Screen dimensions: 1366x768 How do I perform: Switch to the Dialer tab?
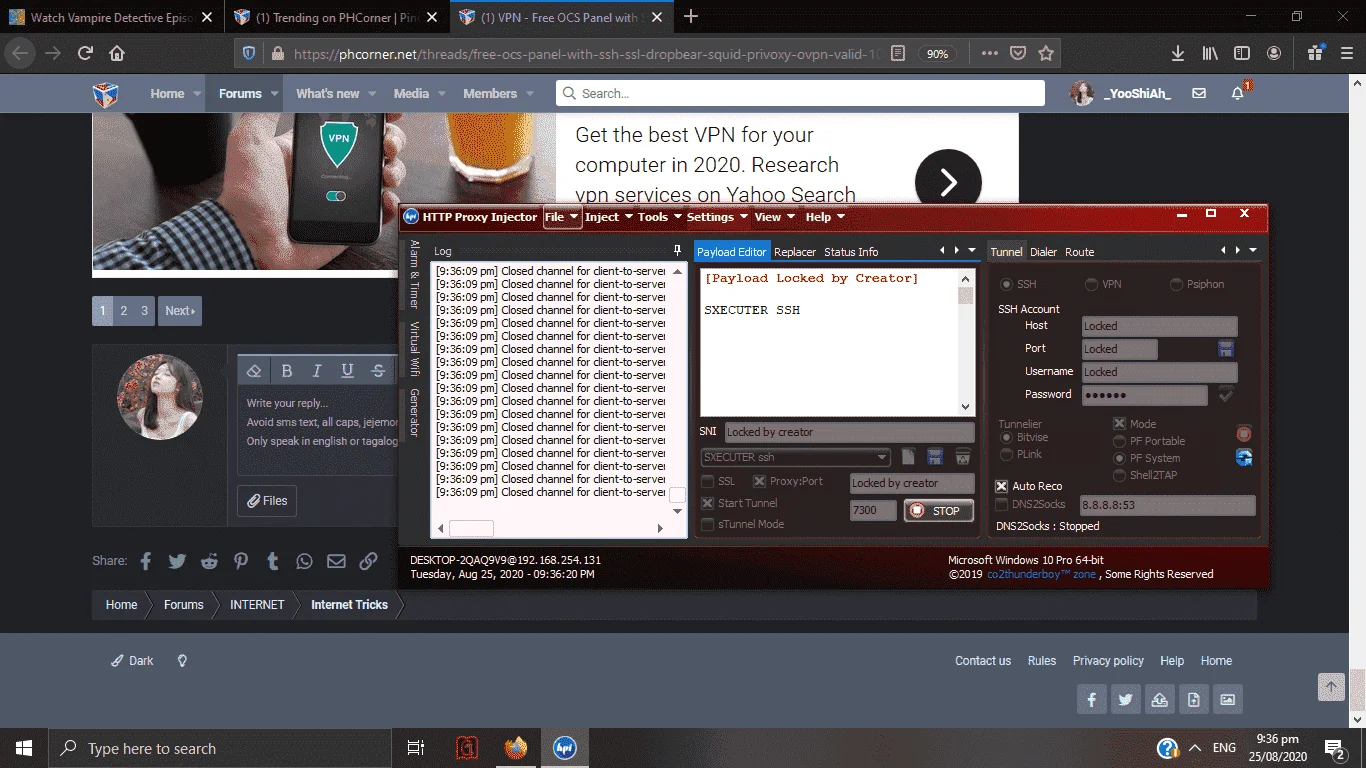1043,252
